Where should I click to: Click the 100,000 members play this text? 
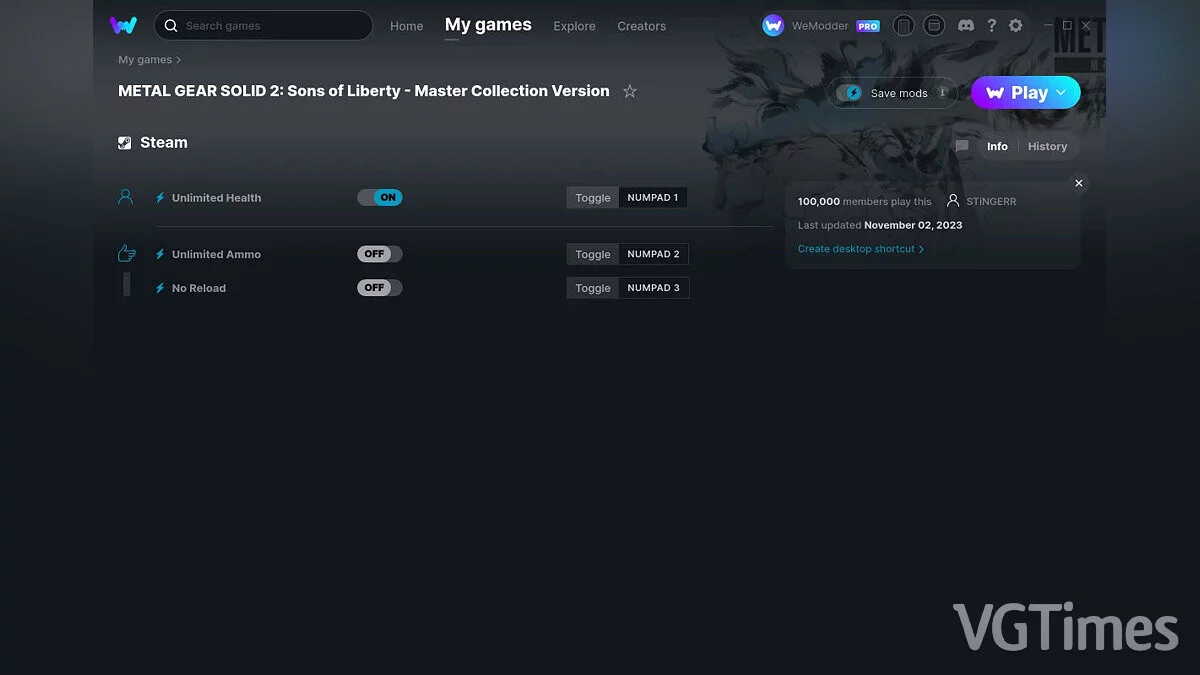coord(864,202)
